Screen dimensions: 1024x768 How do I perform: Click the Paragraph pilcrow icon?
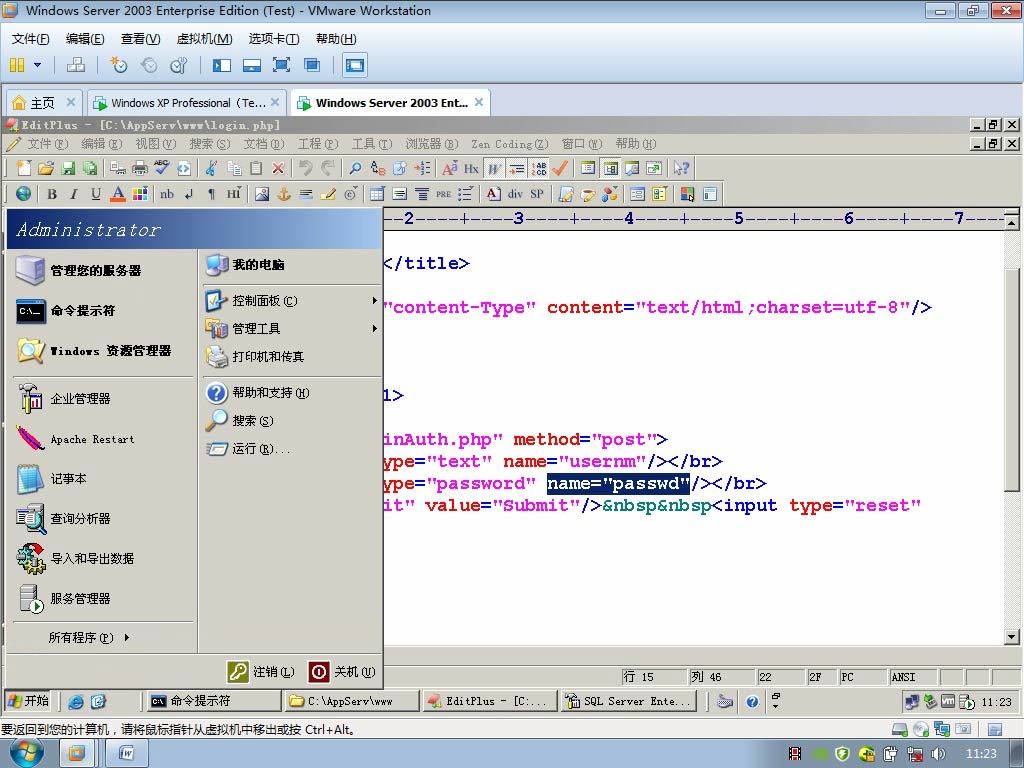(211, 194)
